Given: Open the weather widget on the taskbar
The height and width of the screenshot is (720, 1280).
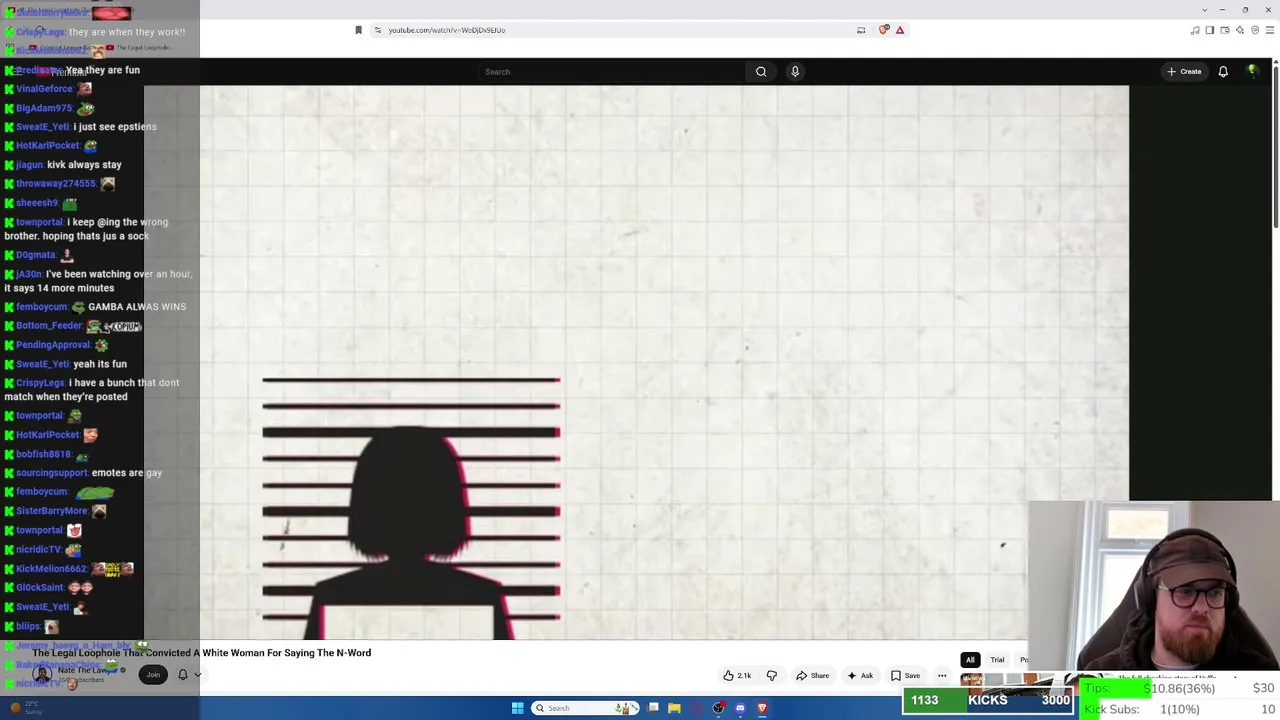Looking at the screenshot, I should 24,708.
